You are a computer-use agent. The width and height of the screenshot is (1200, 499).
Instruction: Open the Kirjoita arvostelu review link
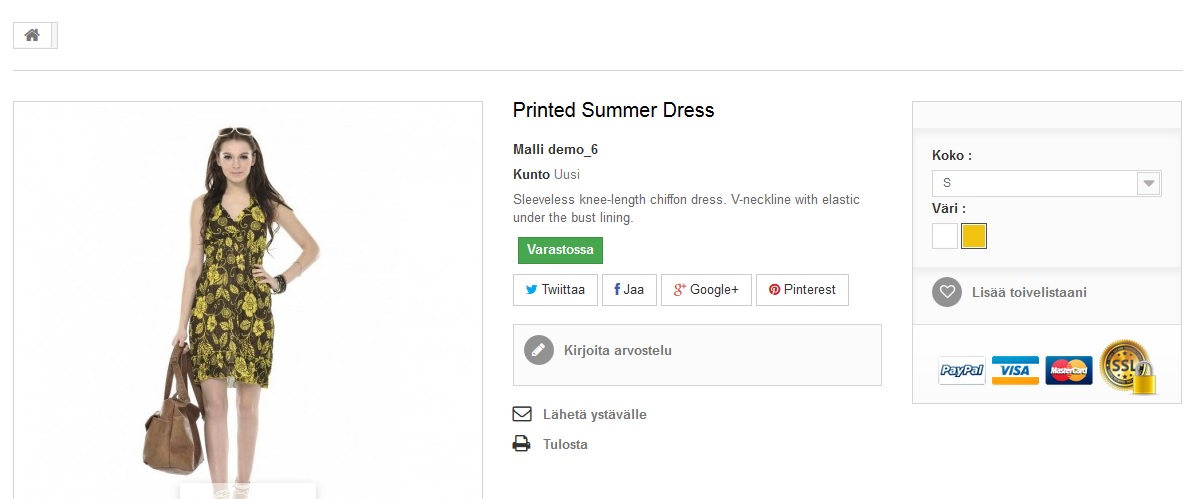pyautogui.click(x=618, y=350)
